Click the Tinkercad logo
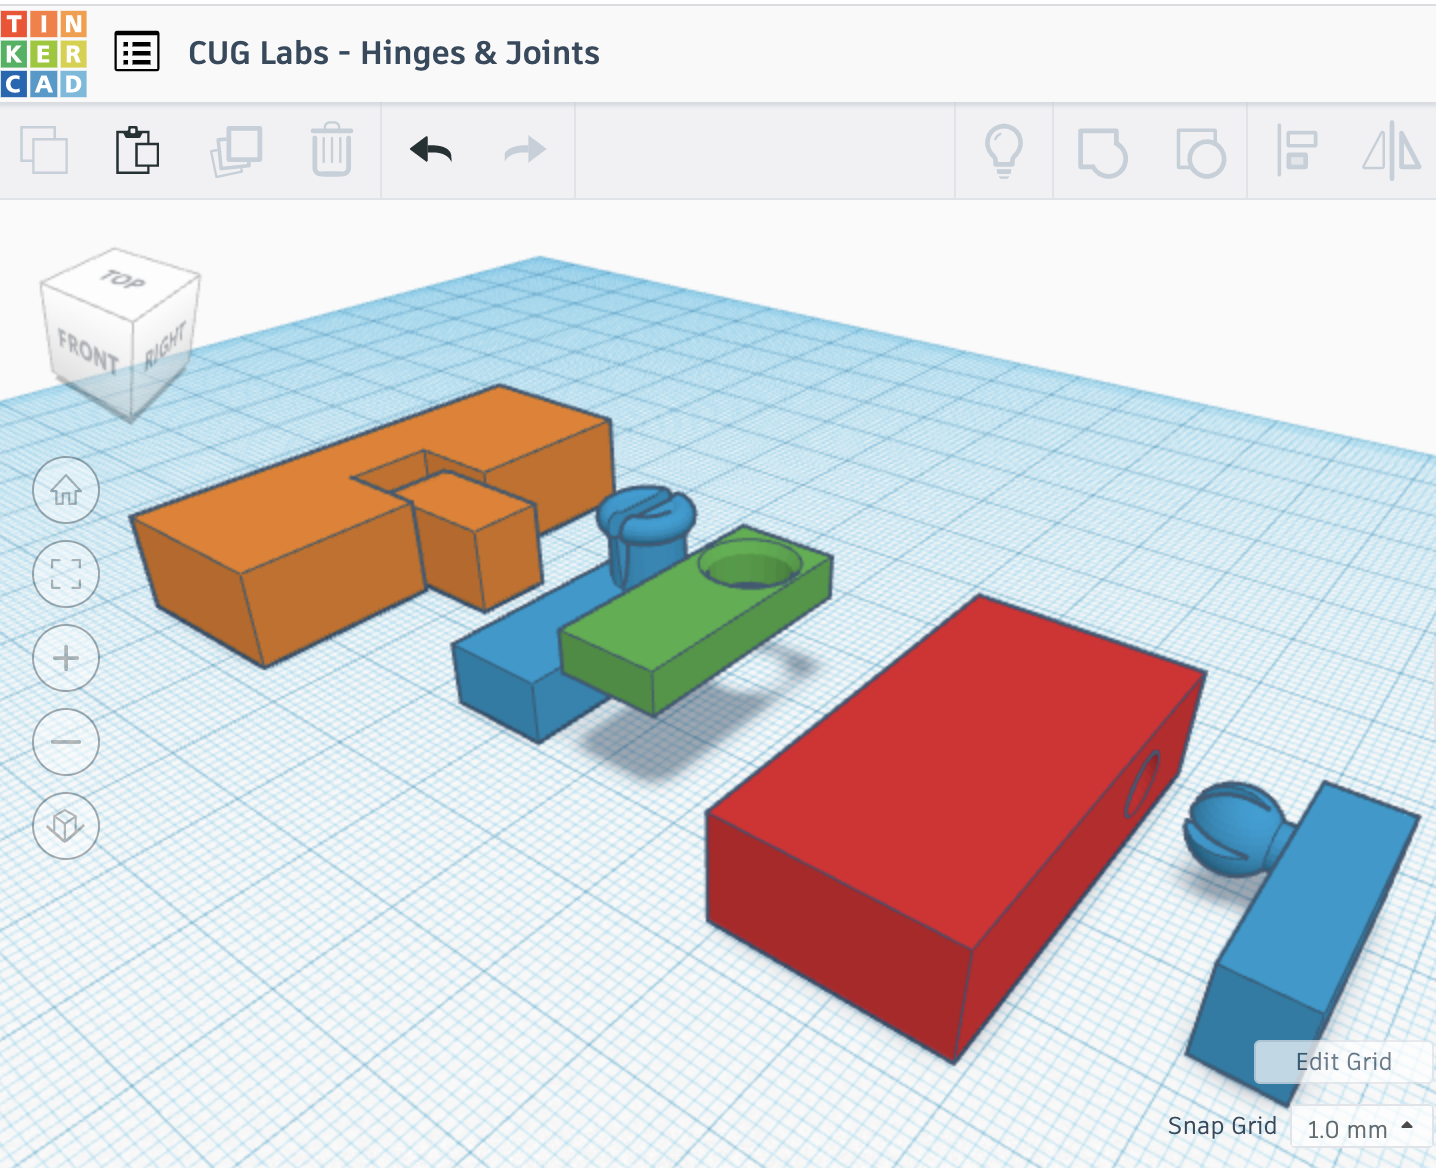The width and height of the screenshot is (1436, 1168). 44,54
